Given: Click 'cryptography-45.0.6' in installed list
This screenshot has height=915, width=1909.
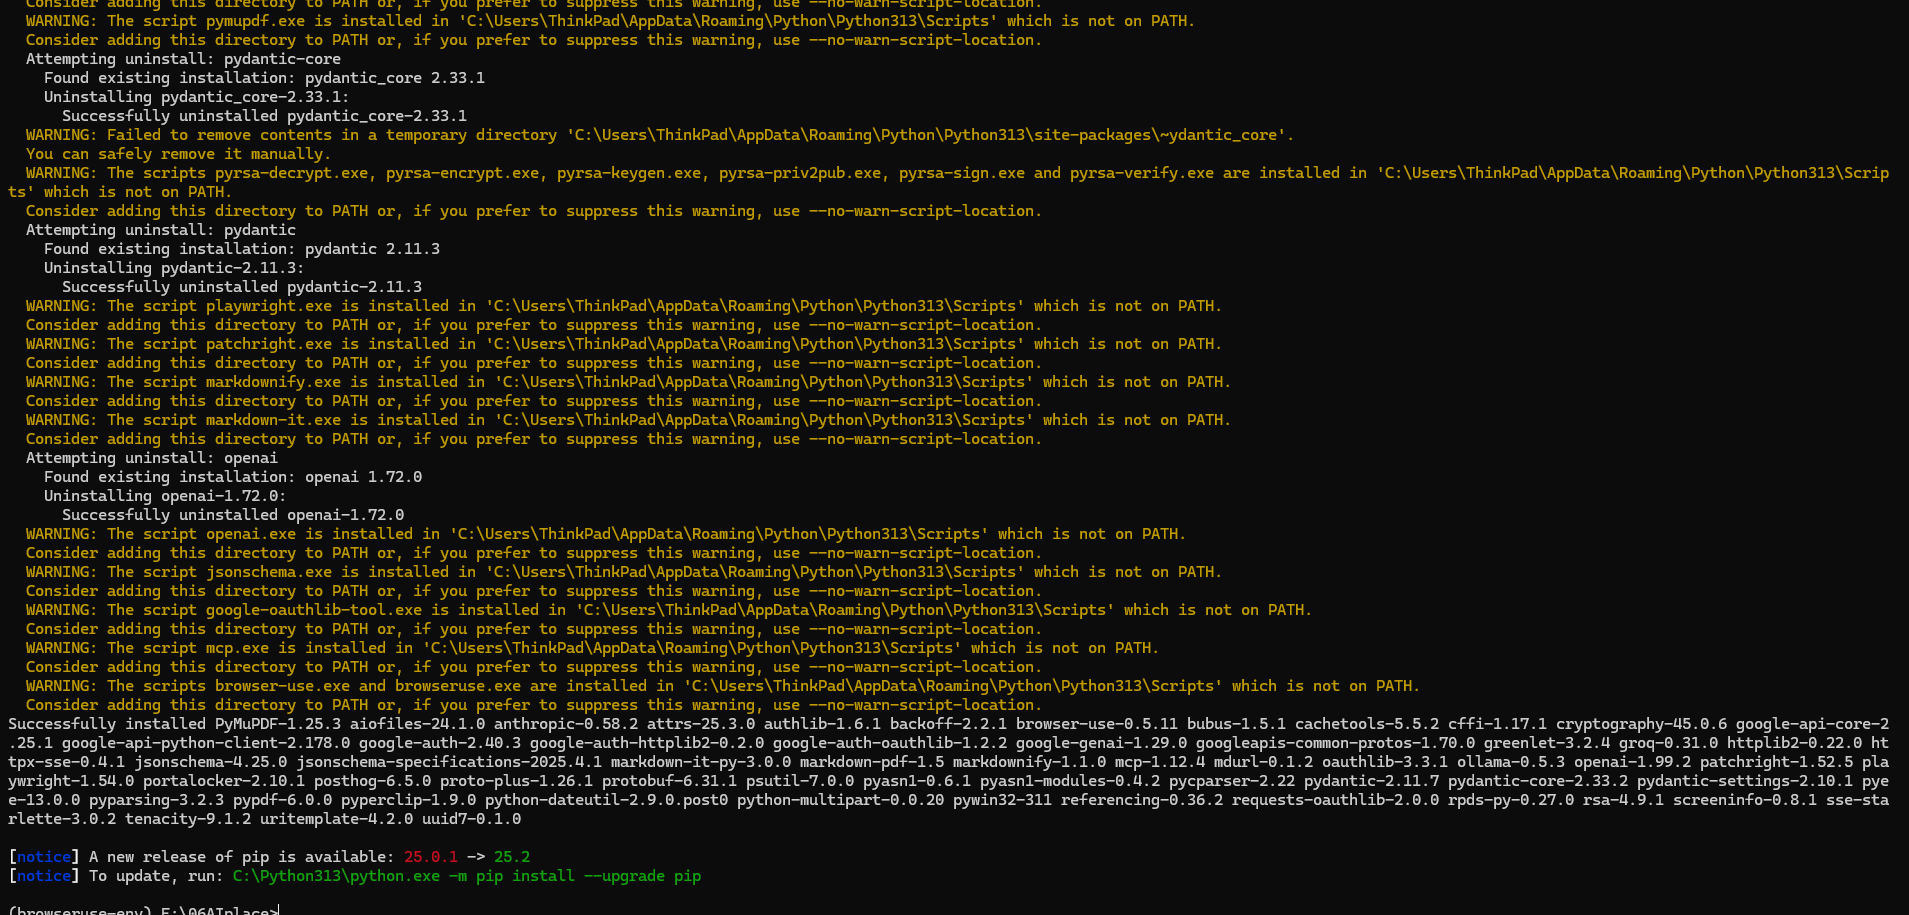Looking at the screenshot, I should 1641,724.
